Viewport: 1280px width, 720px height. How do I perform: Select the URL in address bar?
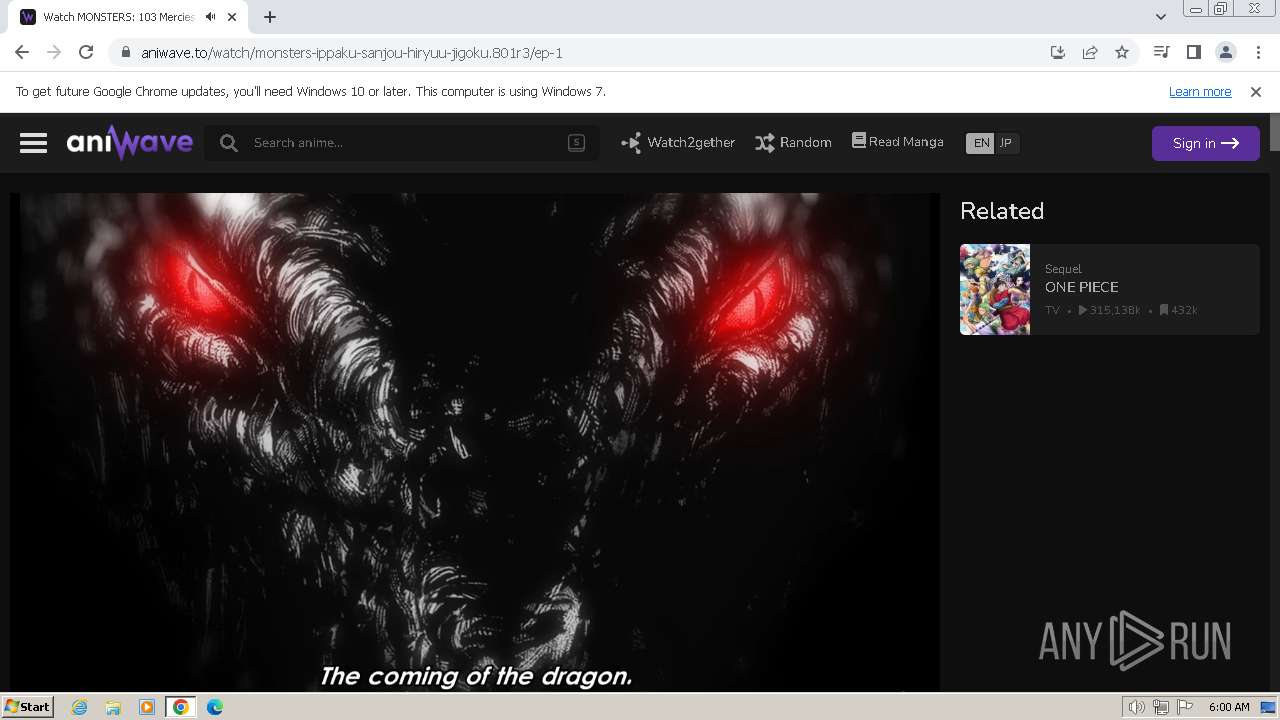click(352, 53)
